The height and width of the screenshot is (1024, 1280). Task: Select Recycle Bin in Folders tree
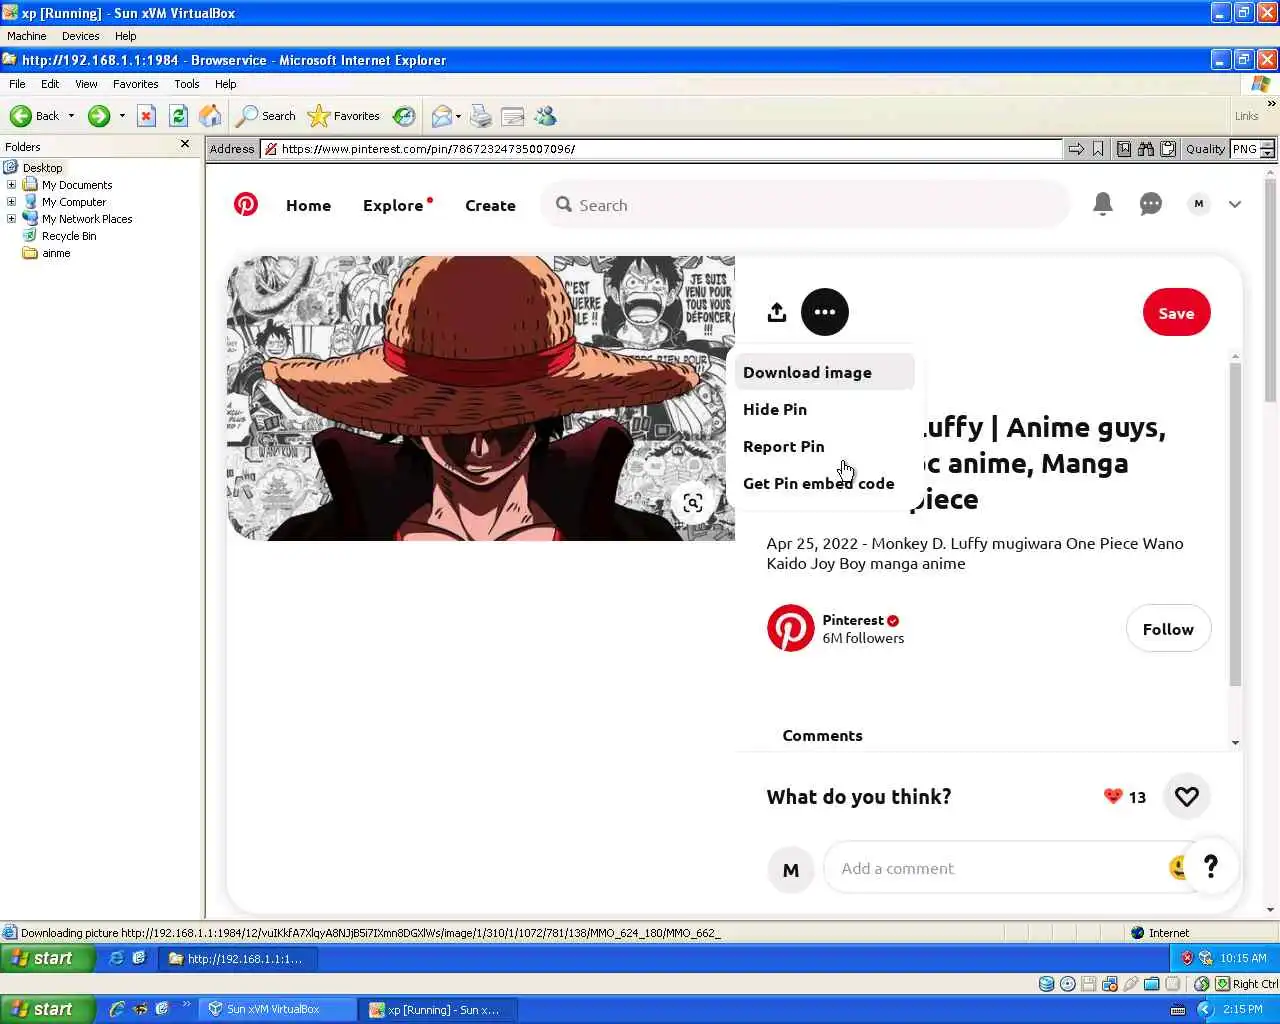[68, 236]
